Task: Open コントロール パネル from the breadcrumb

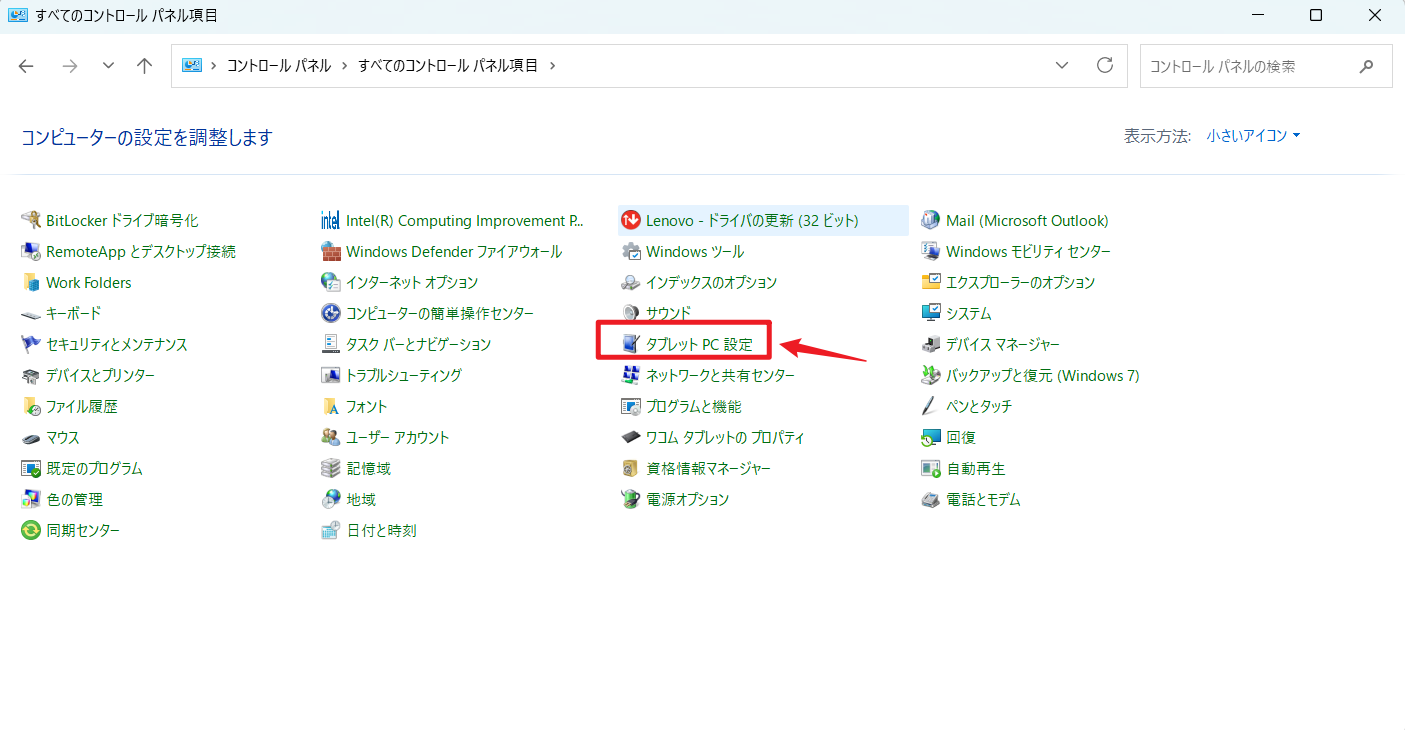Action: pyautogui.click(x=279, y=65)
